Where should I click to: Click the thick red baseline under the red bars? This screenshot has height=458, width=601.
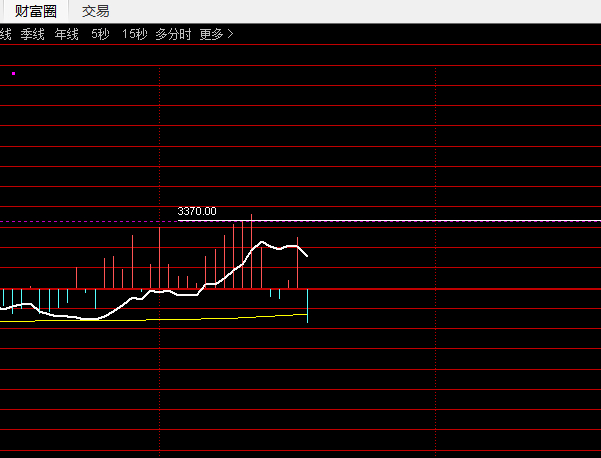click(300, 289)
